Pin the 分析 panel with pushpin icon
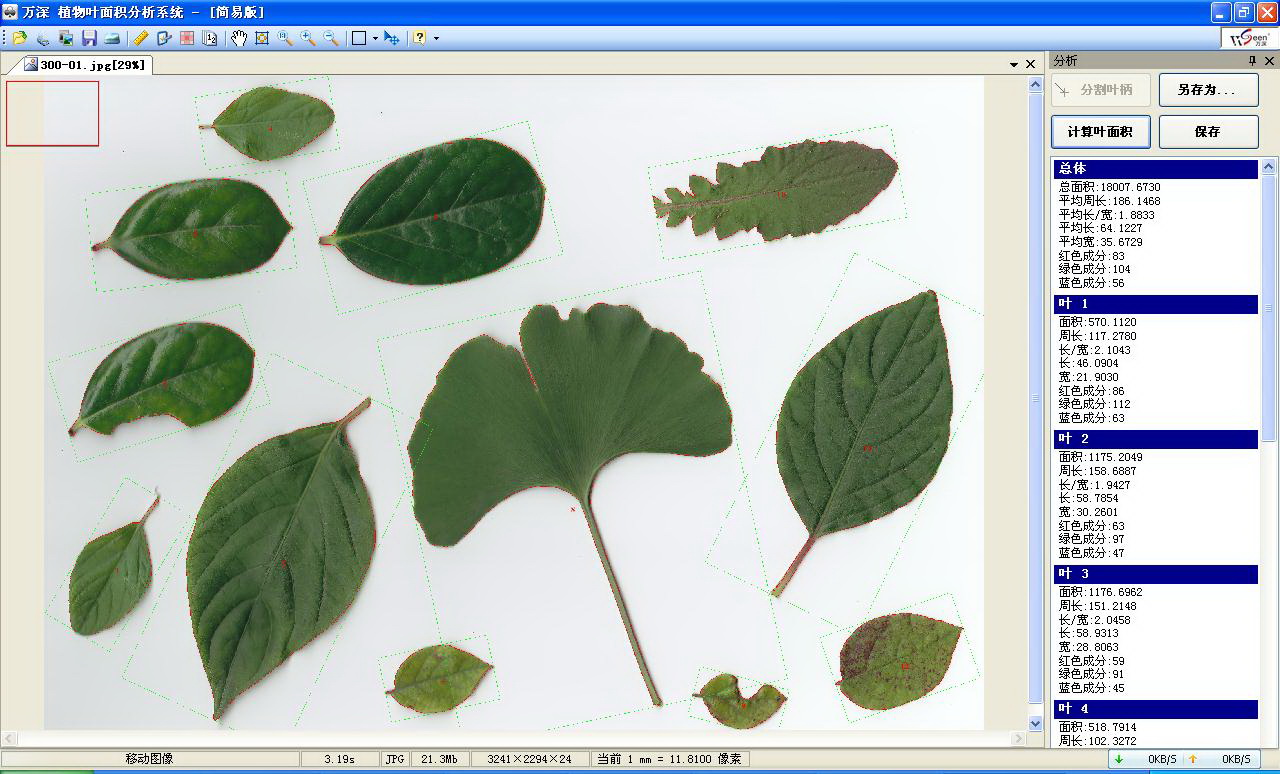Screen dimensions: 1280x774 pyautogui.click(x=1252, y=61)
